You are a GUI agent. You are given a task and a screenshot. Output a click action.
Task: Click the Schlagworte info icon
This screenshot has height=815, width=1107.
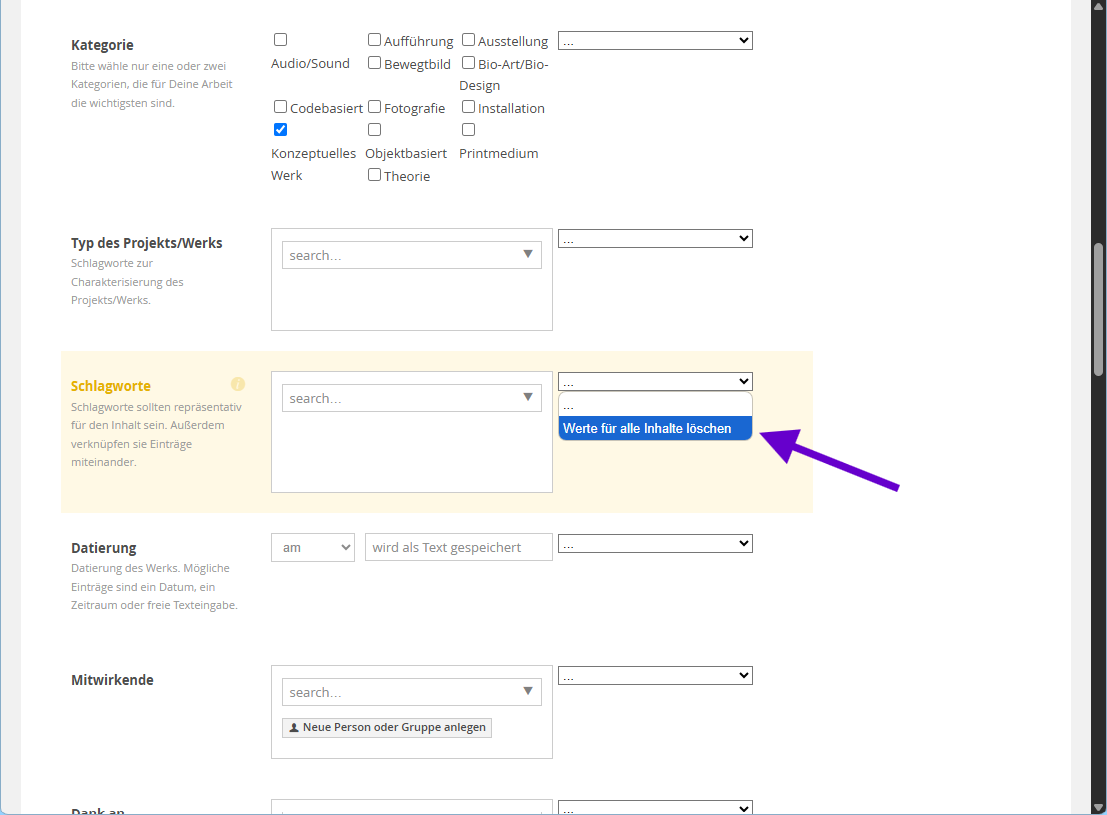coord(238,384)
